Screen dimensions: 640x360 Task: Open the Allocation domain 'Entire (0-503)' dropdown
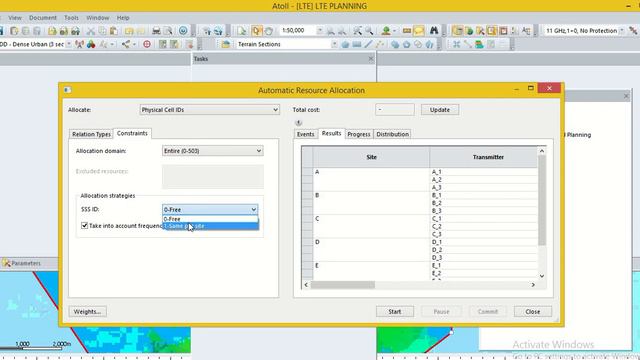click(212, 151)
